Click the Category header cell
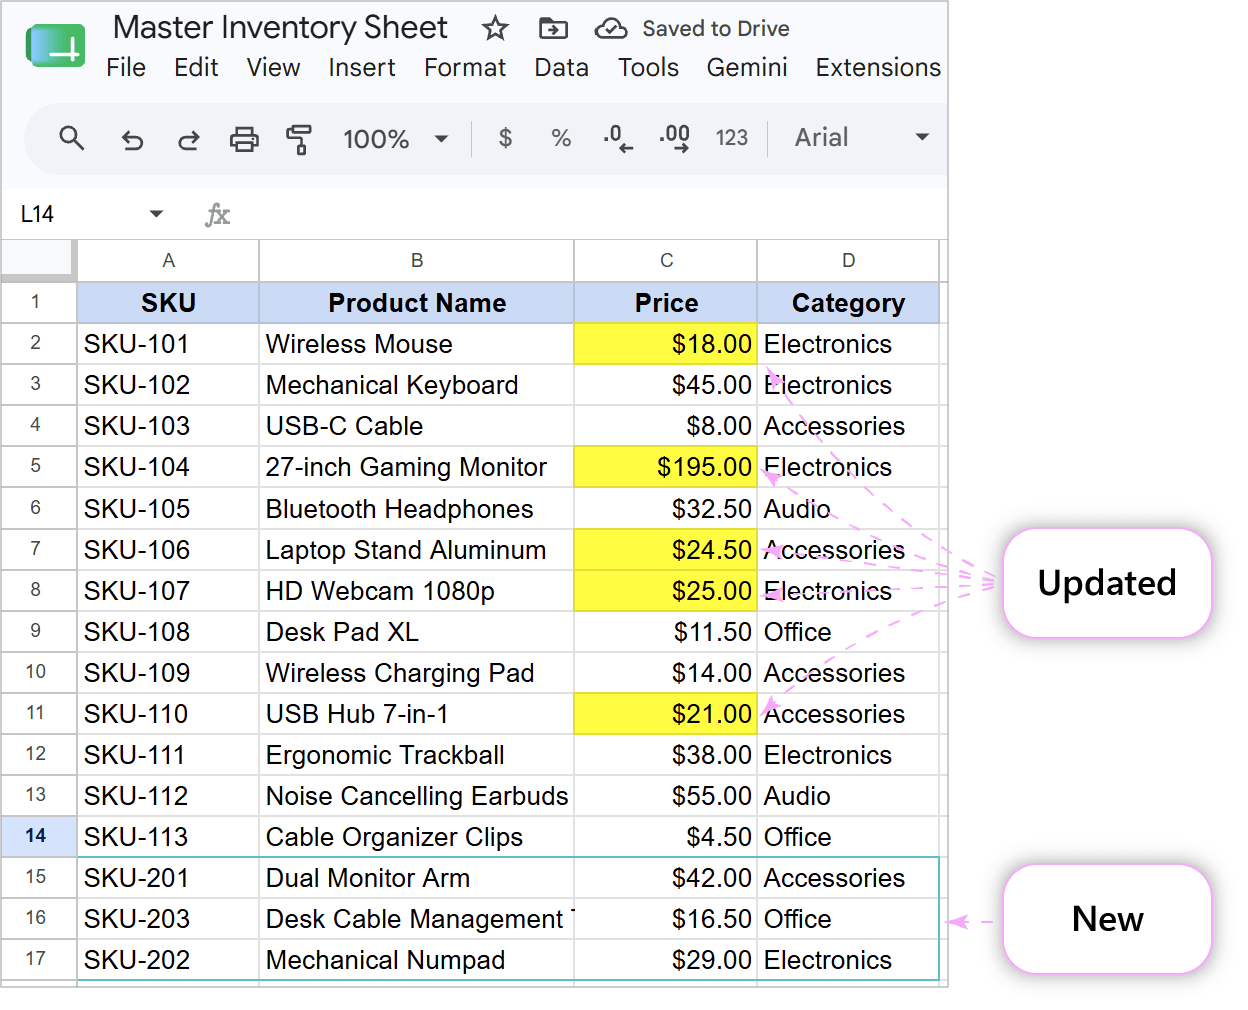The height and width of the screenshot is (1010, 1248). [848, 303]
